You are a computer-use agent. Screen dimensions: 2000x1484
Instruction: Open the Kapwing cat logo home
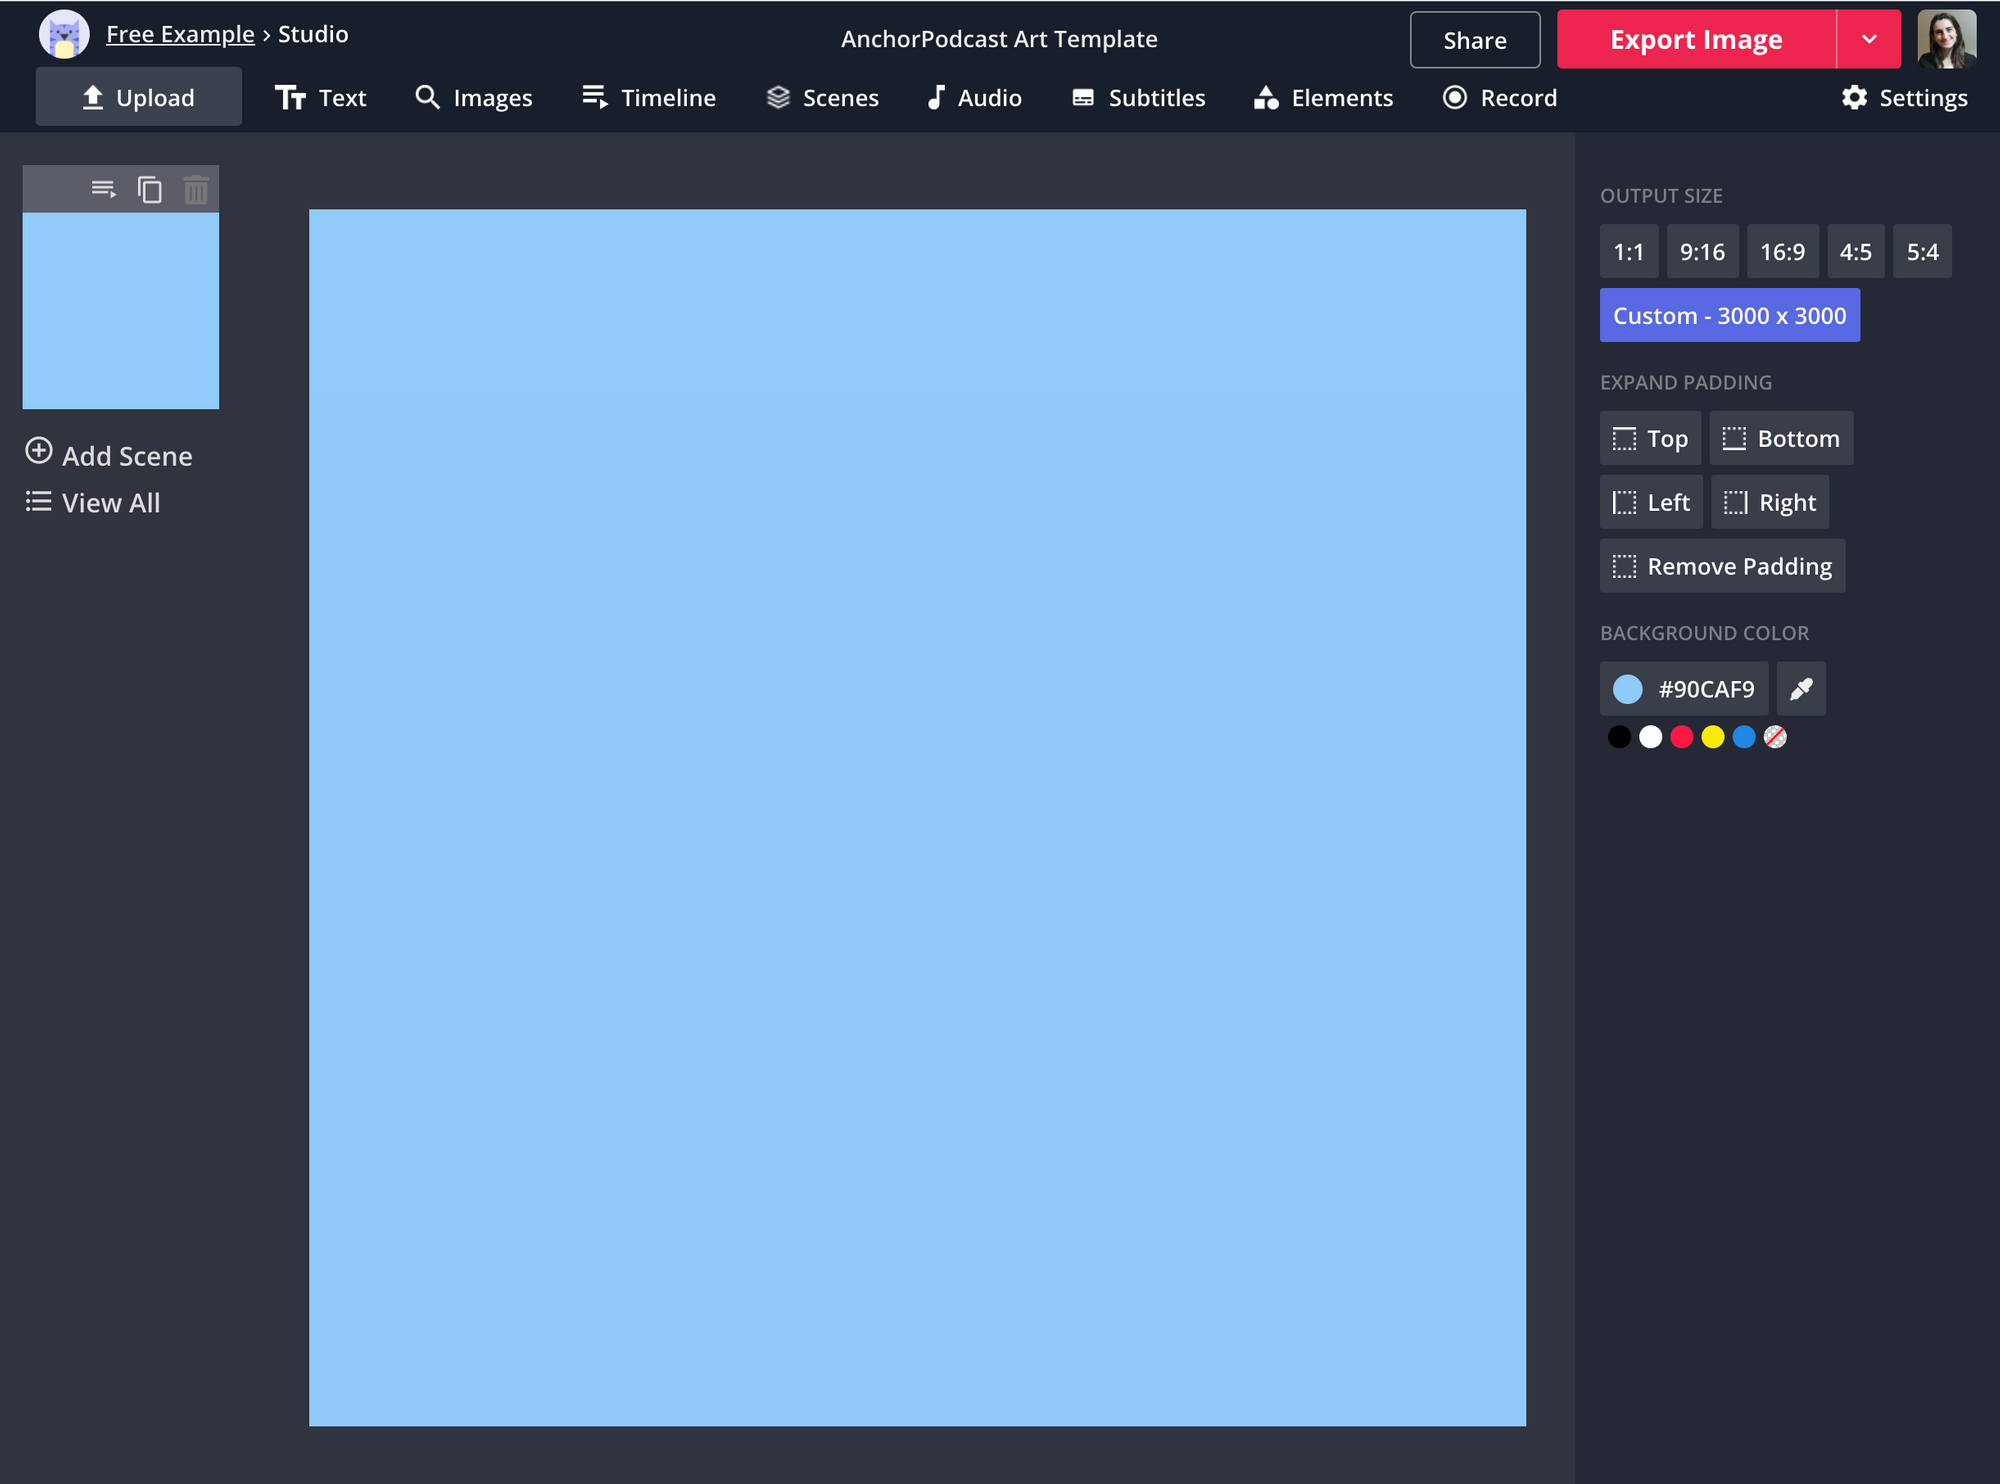coord(64,36)
